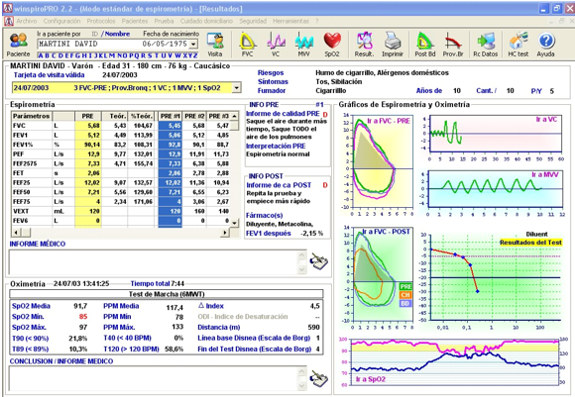
Task: Select the PRE #1 column header
Action: click(170, 116)
